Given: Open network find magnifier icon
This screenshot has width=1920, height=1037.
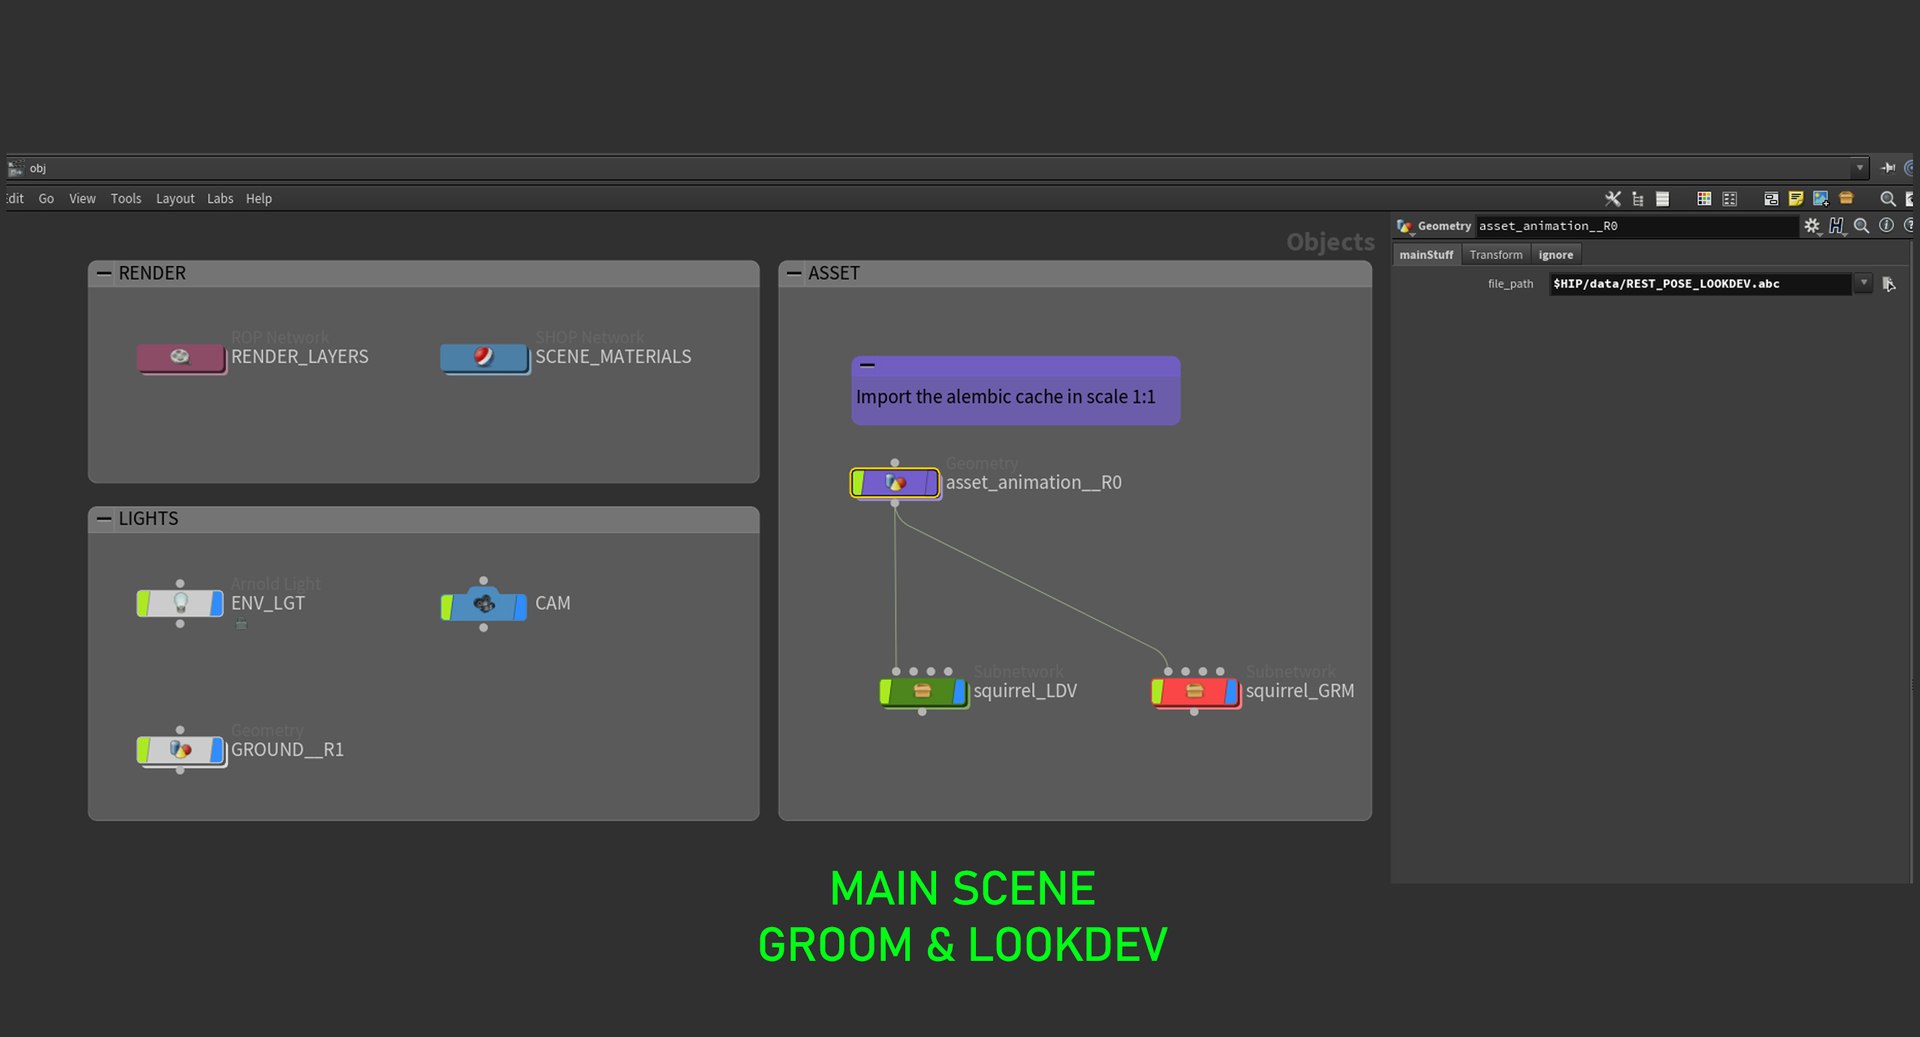Looking at the screenshot, I should pyautogui.click(x=1888, y=199).
